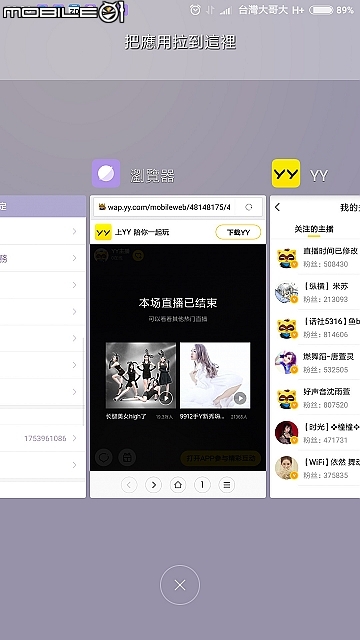The width and height of the screenshot is (360, 640).
Task: Tap fan count 814606
Action: (x=325, y=334)
